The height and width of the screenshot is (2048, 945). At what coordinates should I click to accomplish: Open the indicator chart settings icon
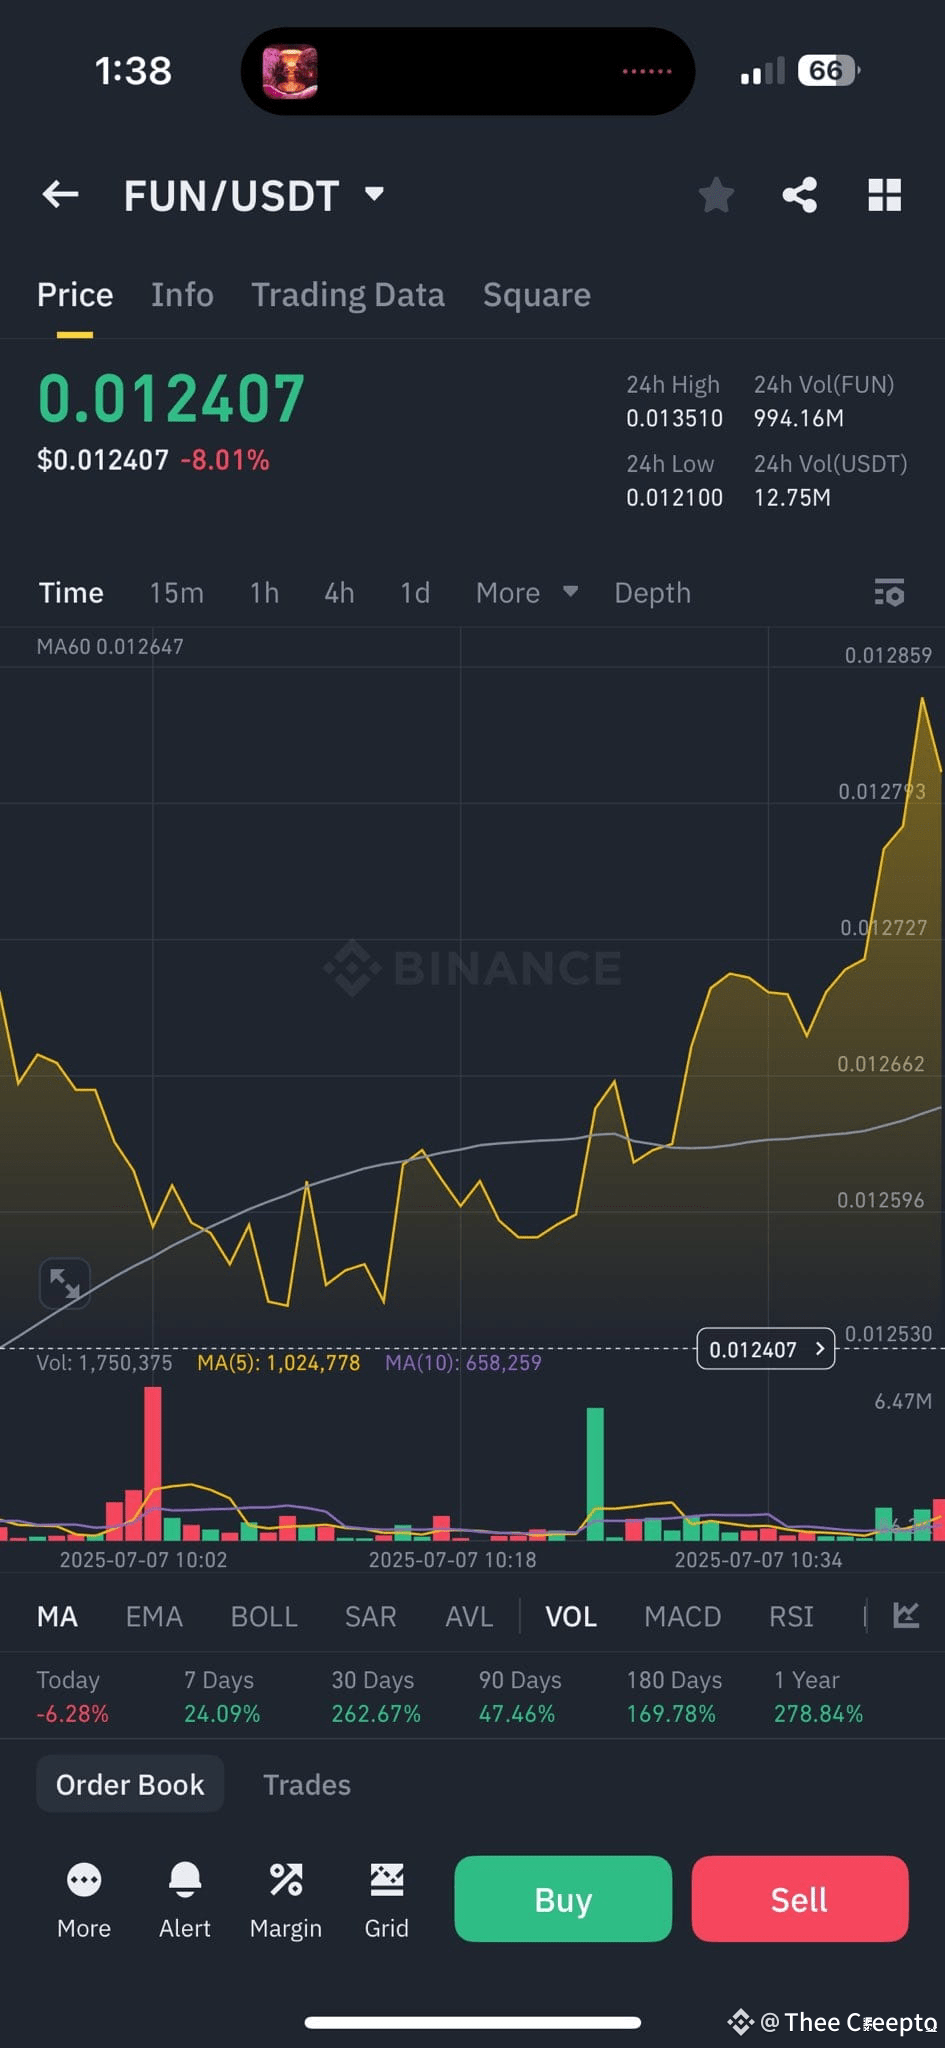pyautogui.click(x=906, y=1615)
